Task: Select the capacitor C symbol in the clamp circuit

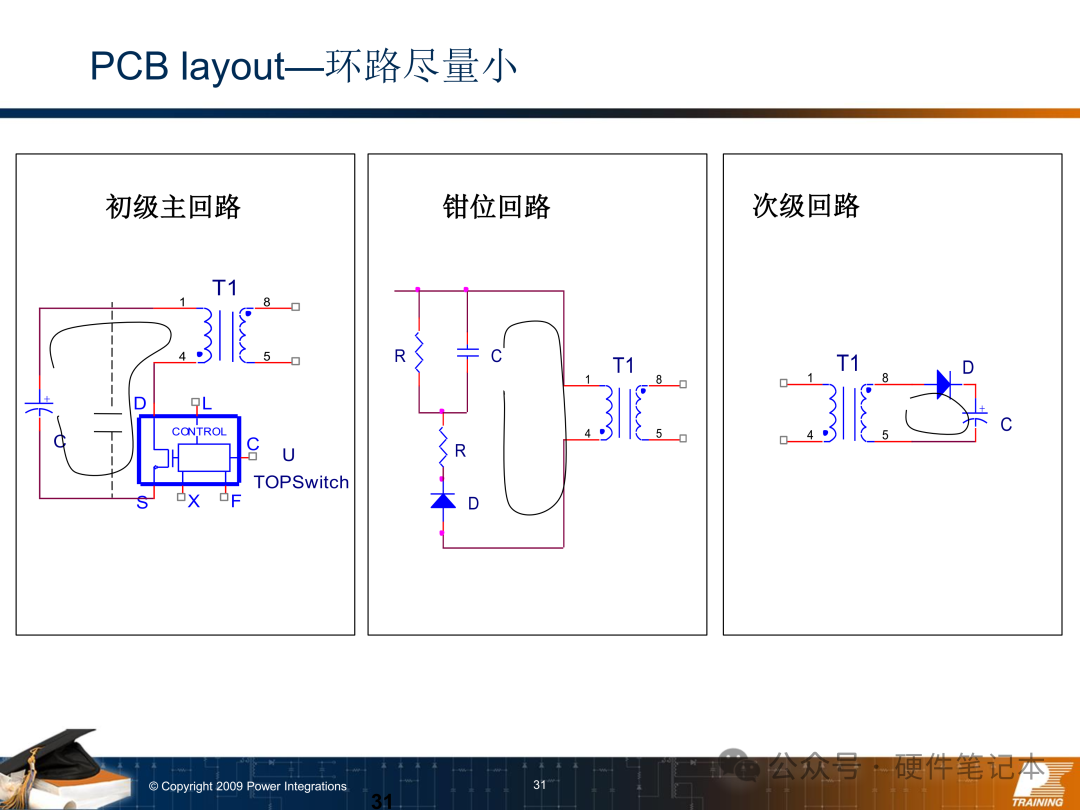Action: point(467,352)
